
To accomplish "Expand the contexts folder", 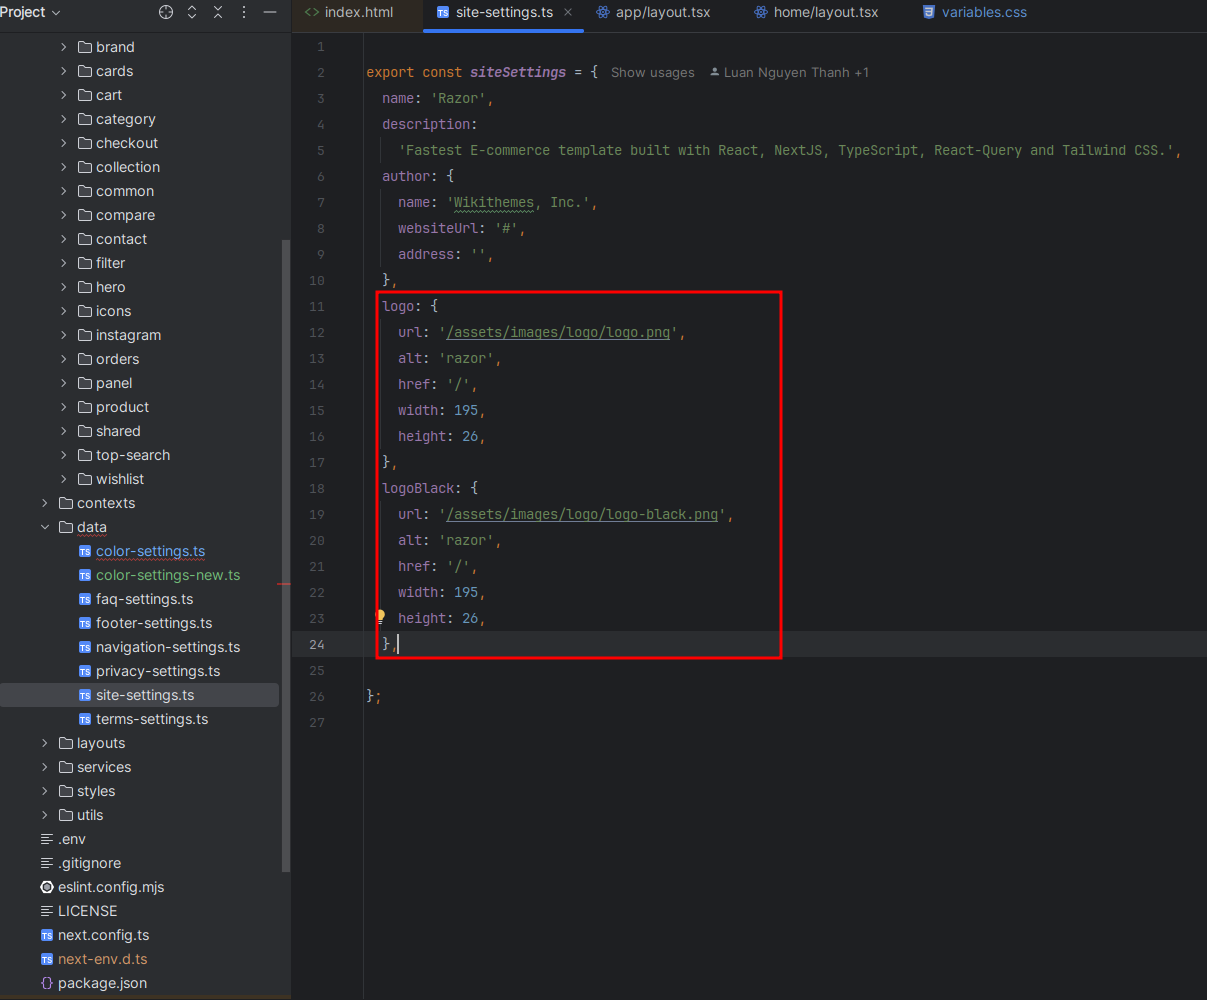I will click(45, 503).
